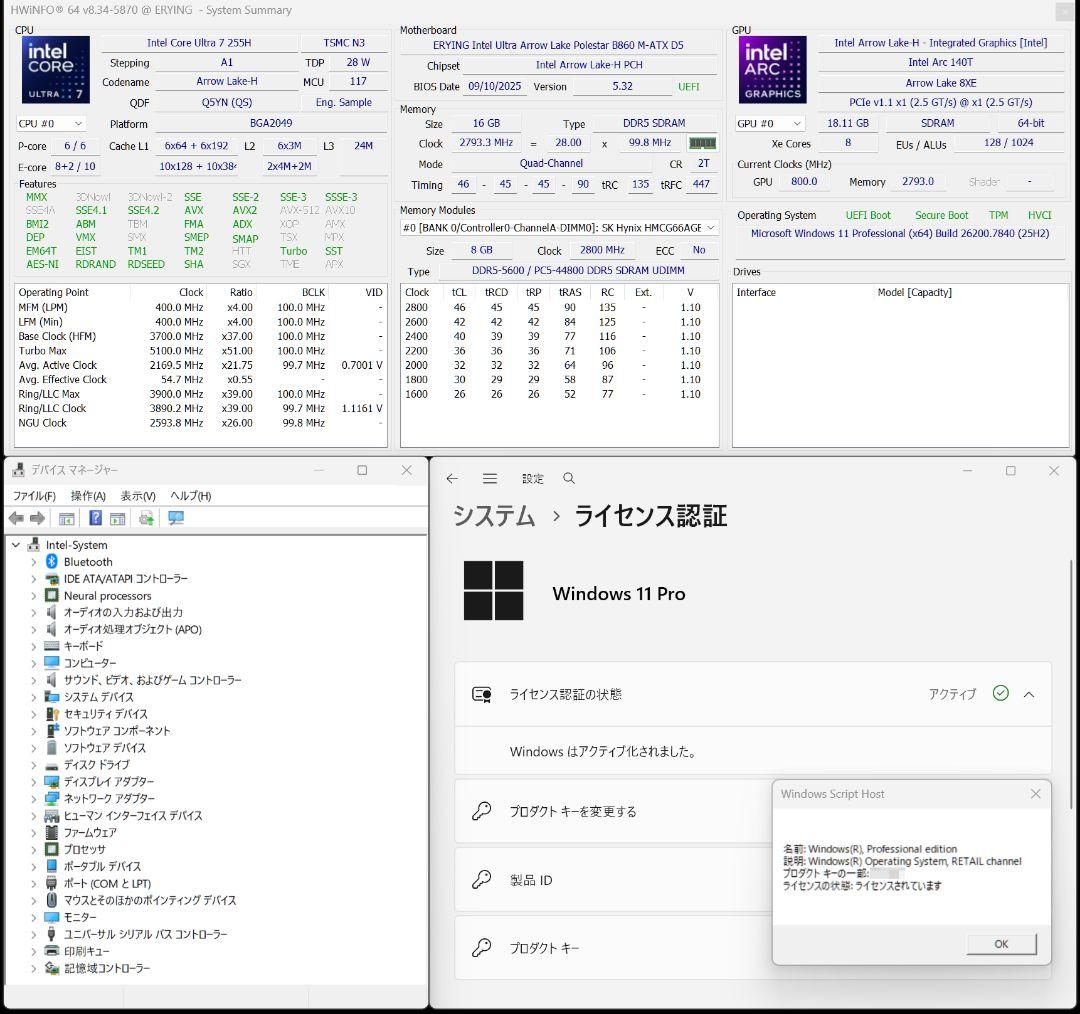Click Show/Hide Console Tree toolbar icon
Viewport: 1080px width, 1014px height.
tap(67, 518)
